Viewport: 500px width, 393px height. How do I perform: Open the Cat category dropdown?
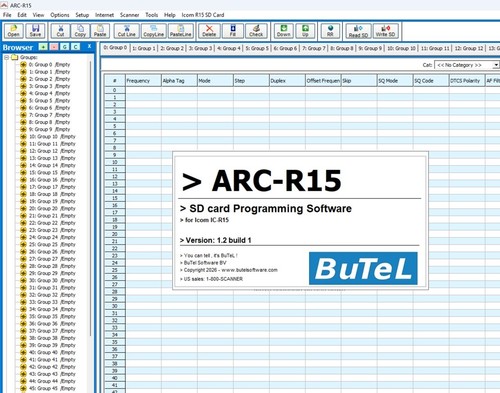point(496,65)
